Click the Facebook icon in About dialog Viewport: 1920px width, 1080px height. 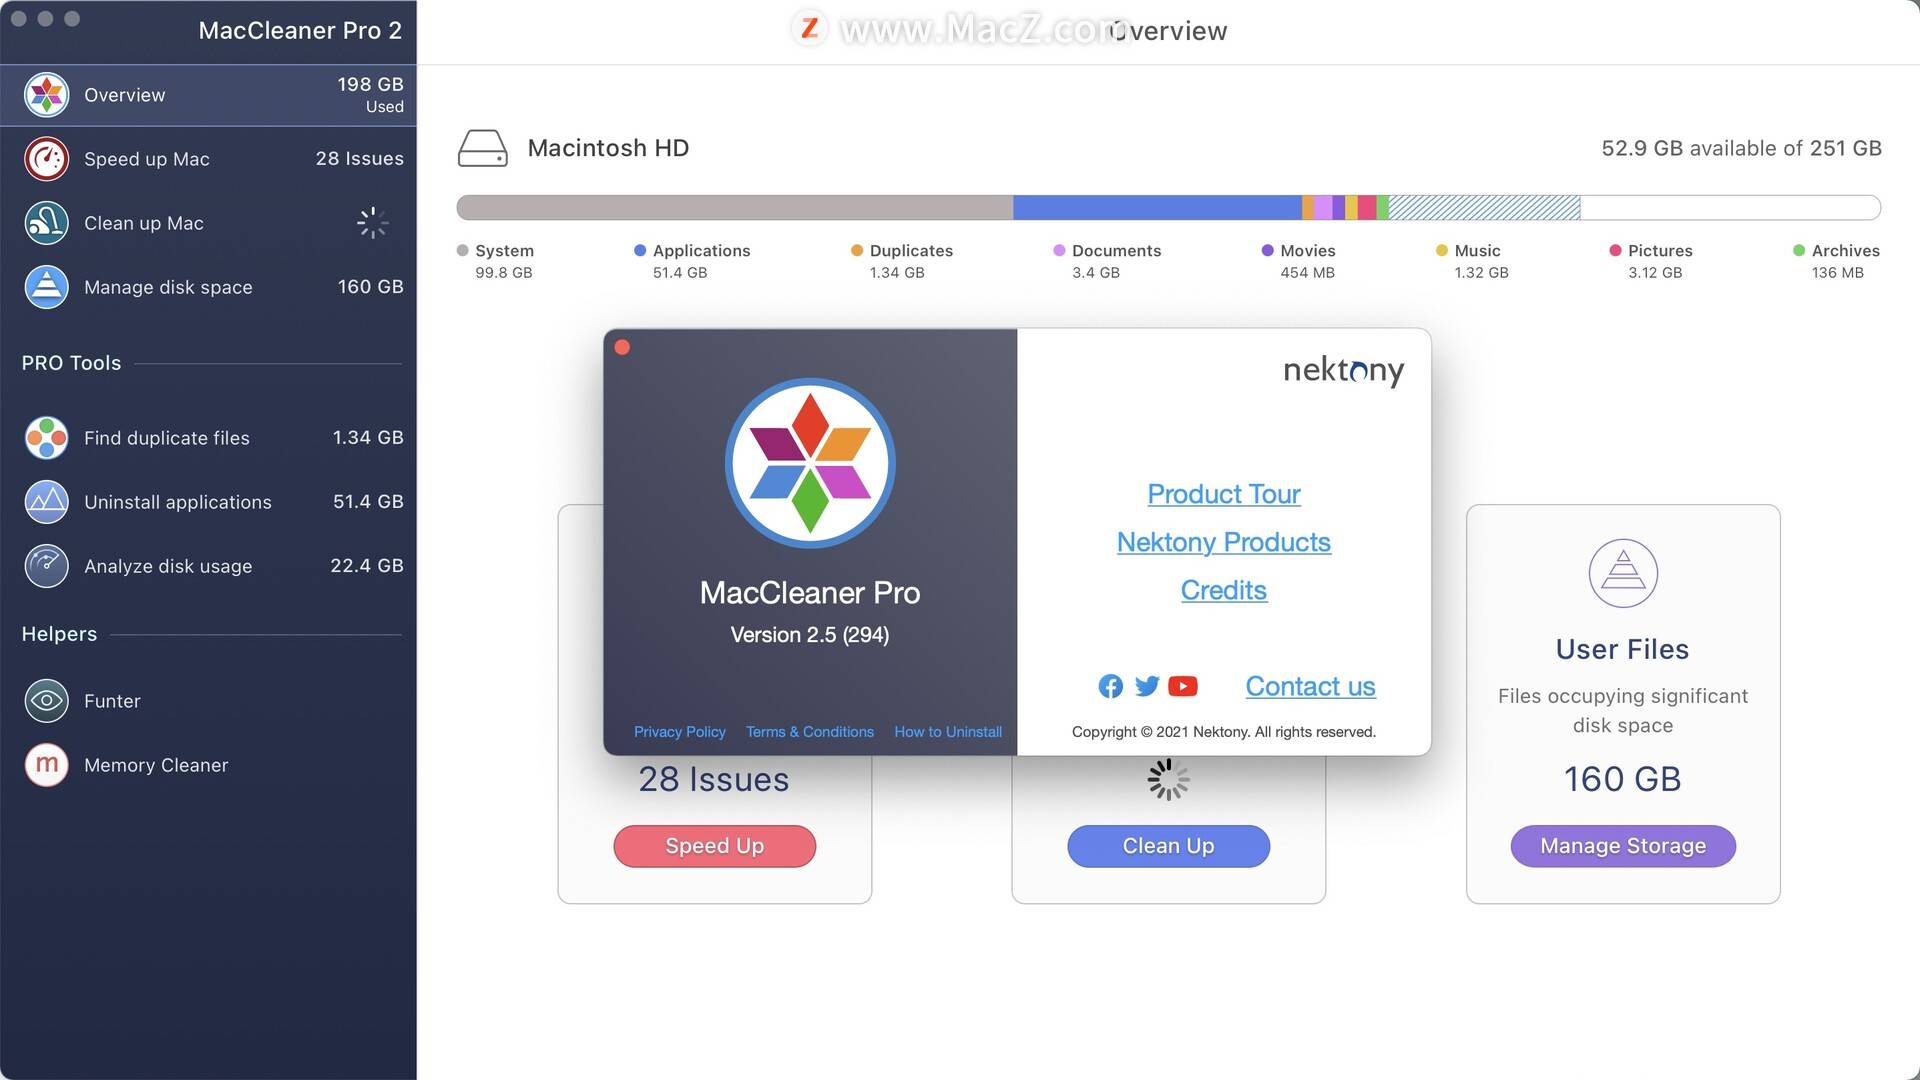1110,686
